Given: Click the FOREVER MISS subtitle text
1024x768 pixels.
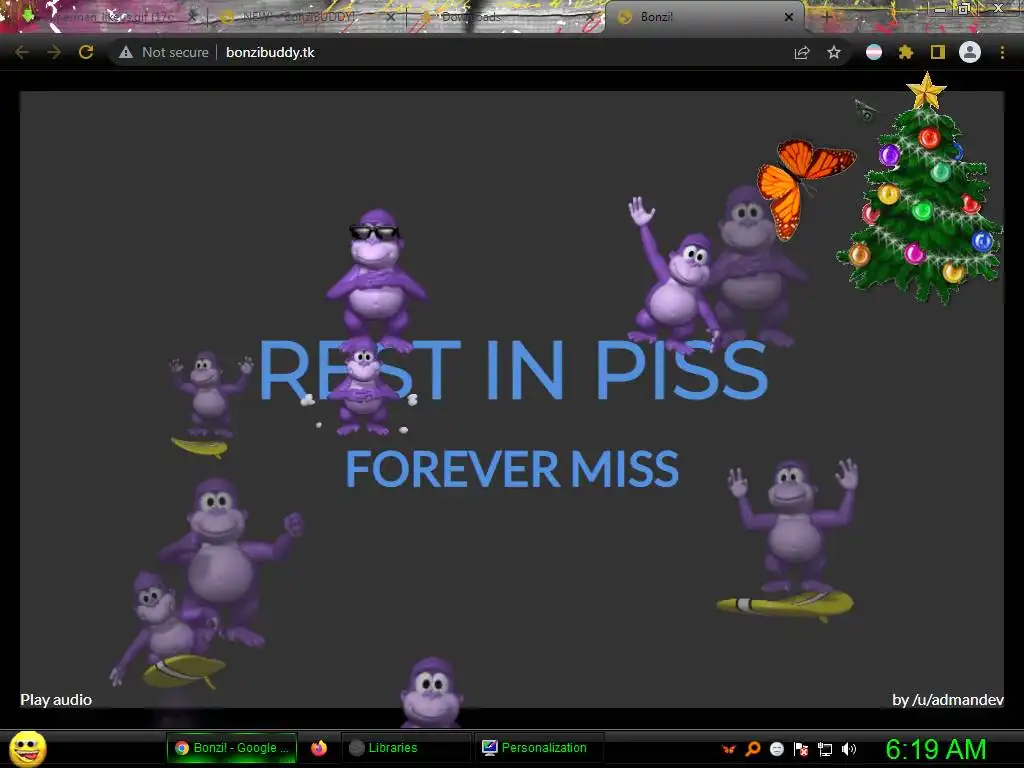Looking at the screenshot, I should (513, 468).
